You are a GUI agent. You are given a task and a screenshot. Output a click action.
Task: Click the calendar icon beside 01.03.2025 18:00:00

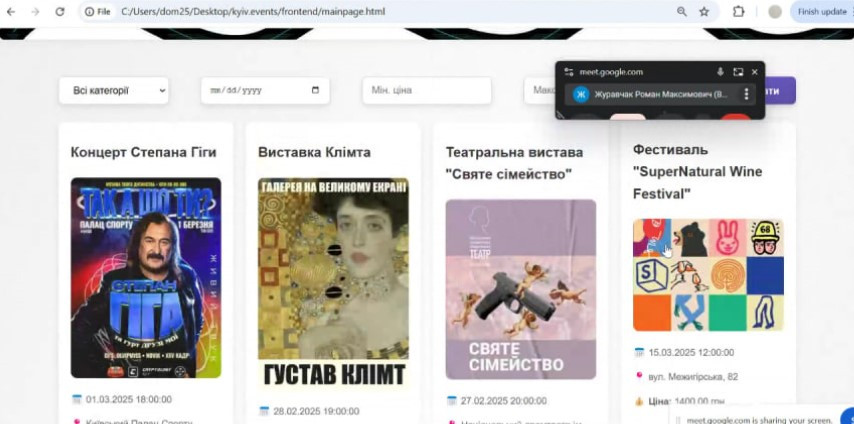(x=77, y=399)
